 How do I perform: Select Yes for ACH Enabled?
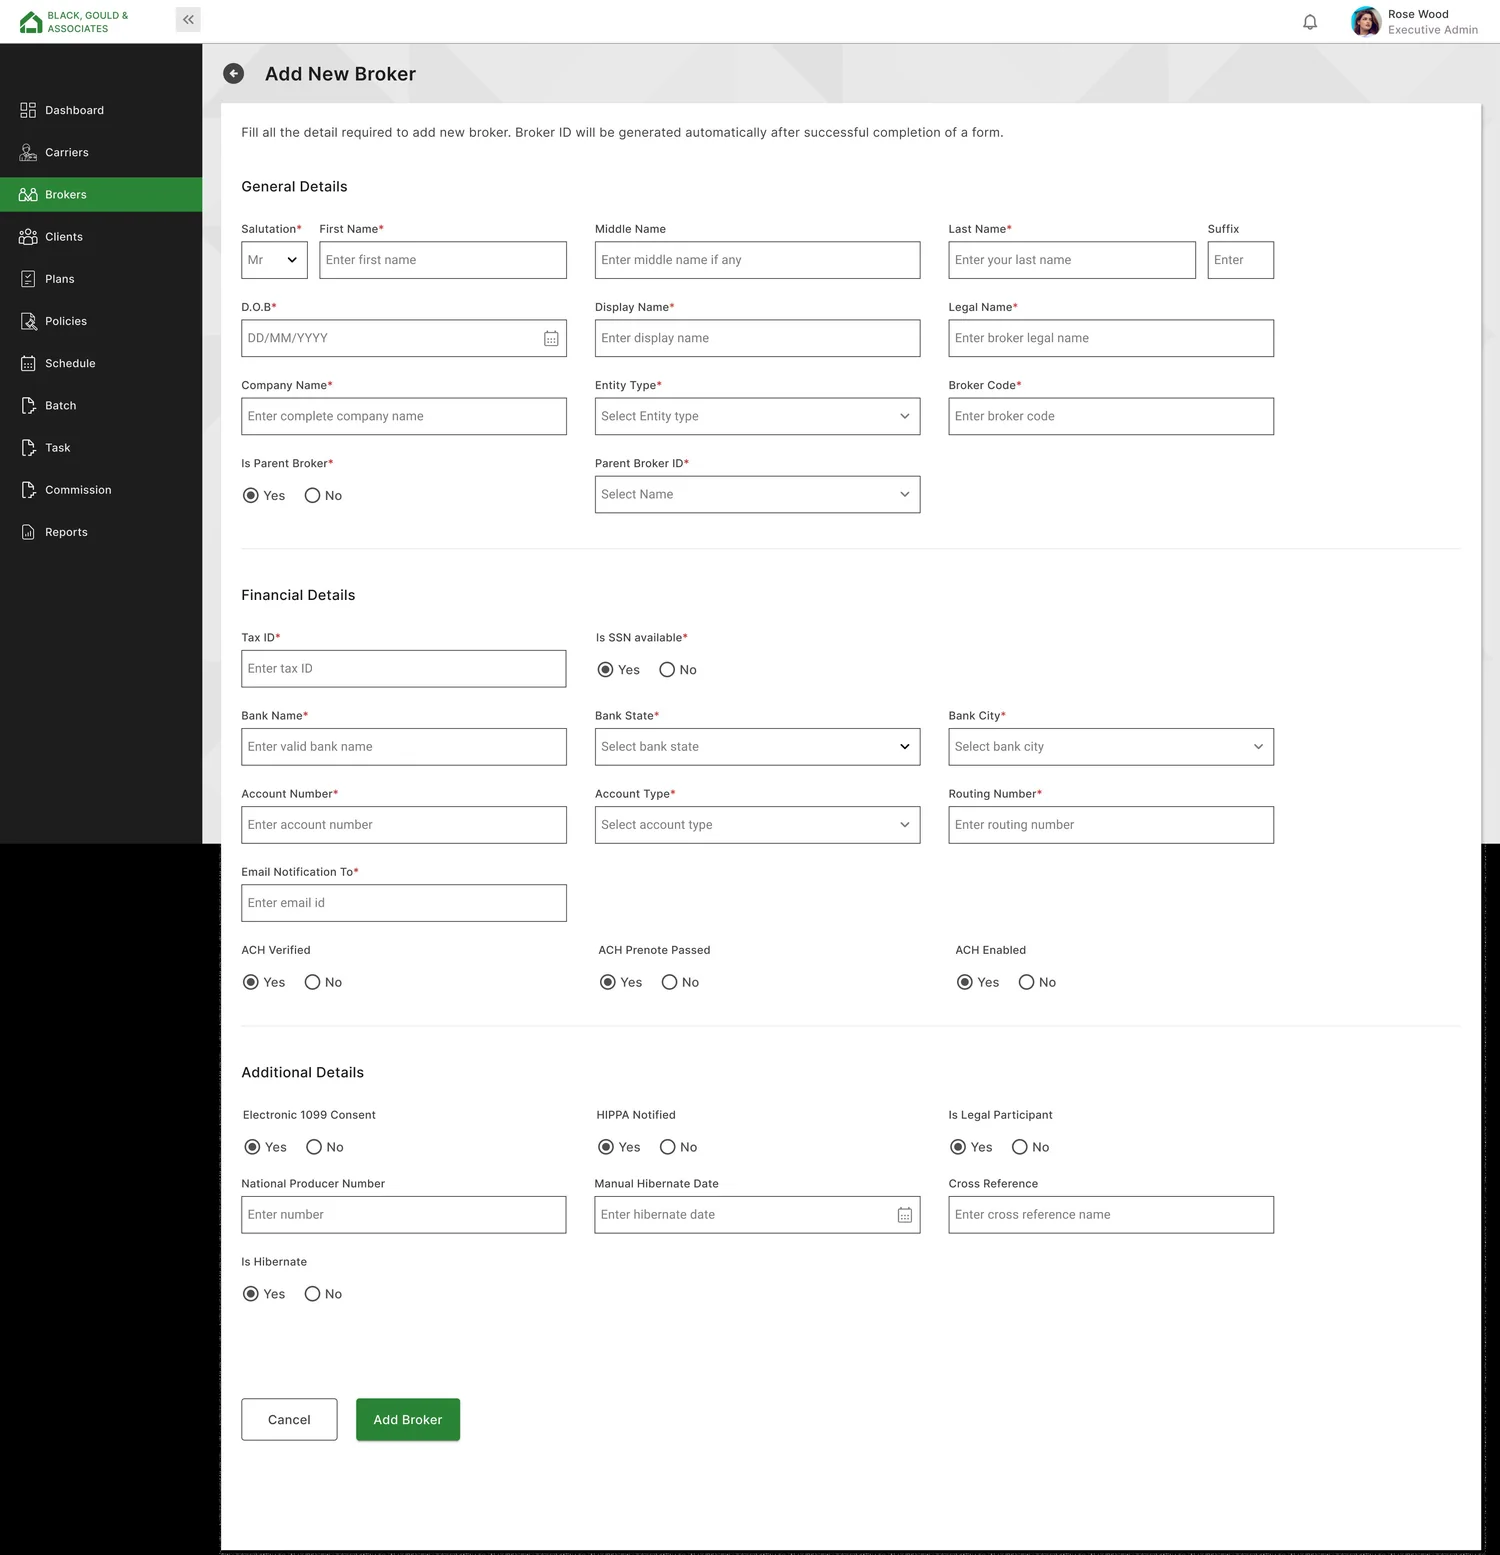[965, 983]
